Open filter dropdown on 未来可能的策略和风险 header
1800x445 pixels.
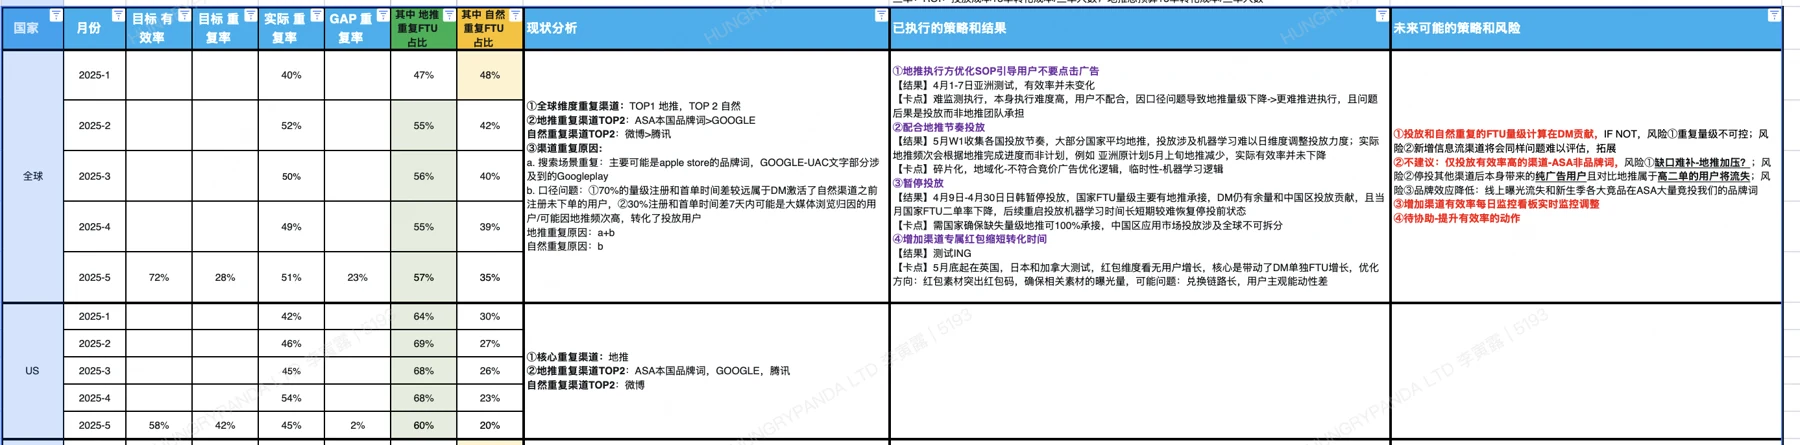1773,15
